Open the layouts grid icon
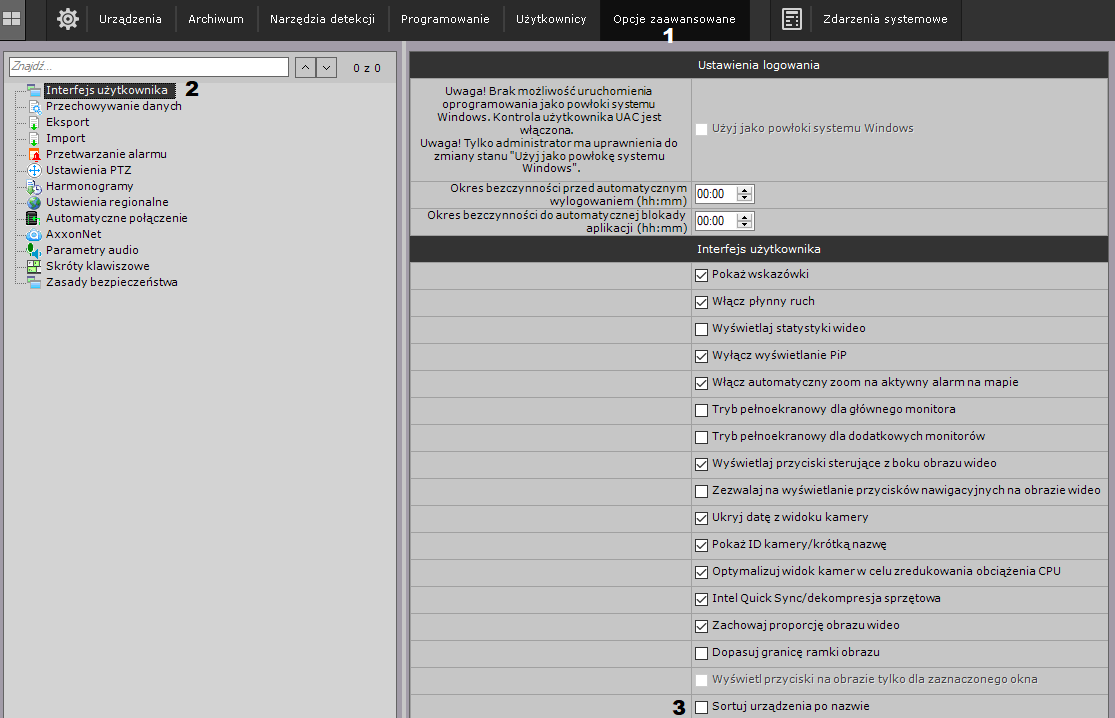The image size is (1115, 718). tap(13, 19)
